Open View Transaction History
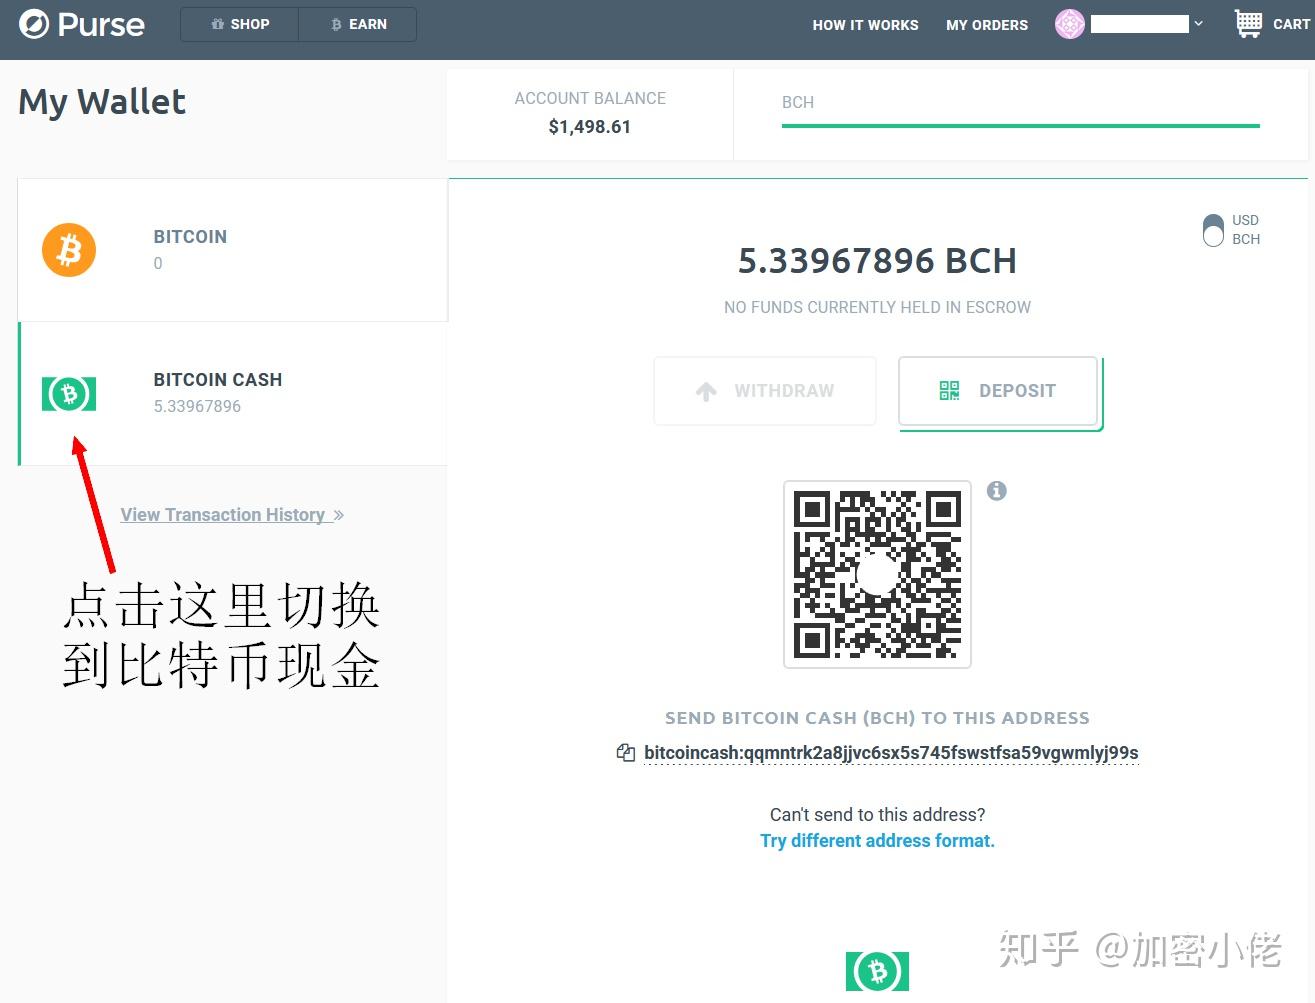 point(224,514)
